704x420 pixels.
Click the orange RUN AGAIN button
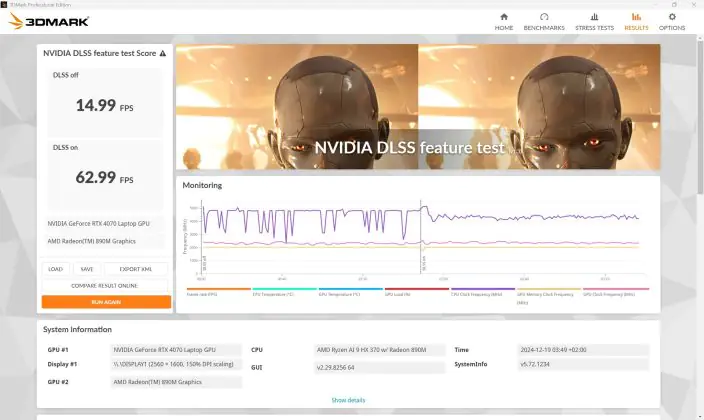pyautogui.click(x=106, y=302)
